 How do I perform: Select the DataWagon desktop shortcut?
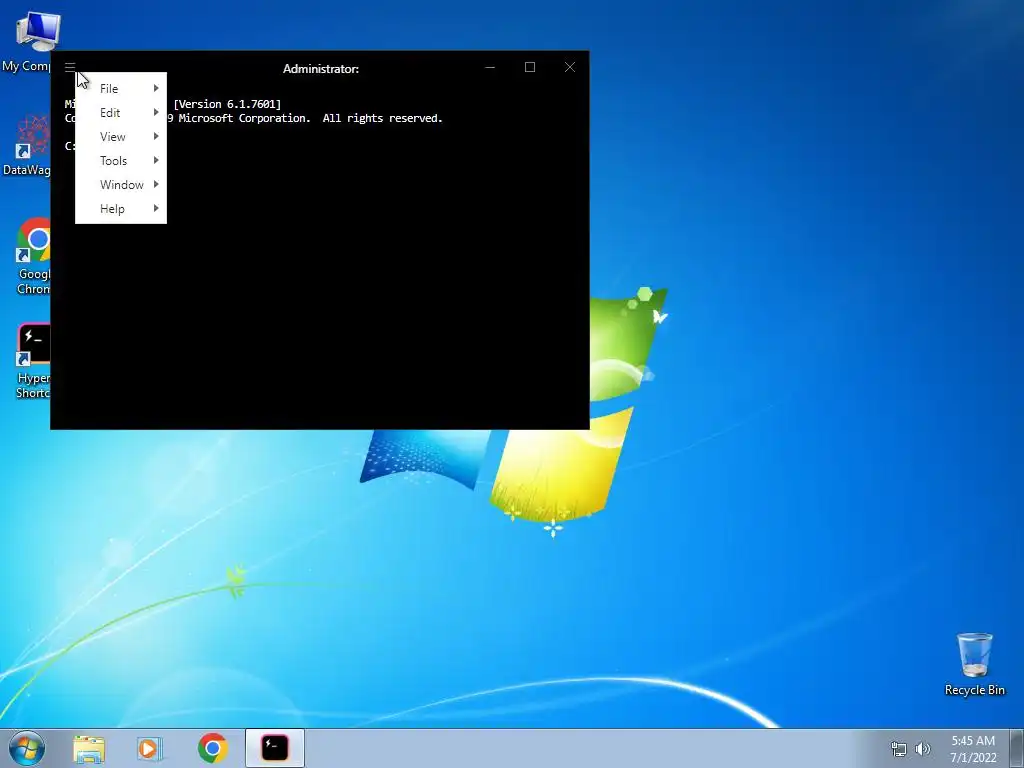click(27, 146)
